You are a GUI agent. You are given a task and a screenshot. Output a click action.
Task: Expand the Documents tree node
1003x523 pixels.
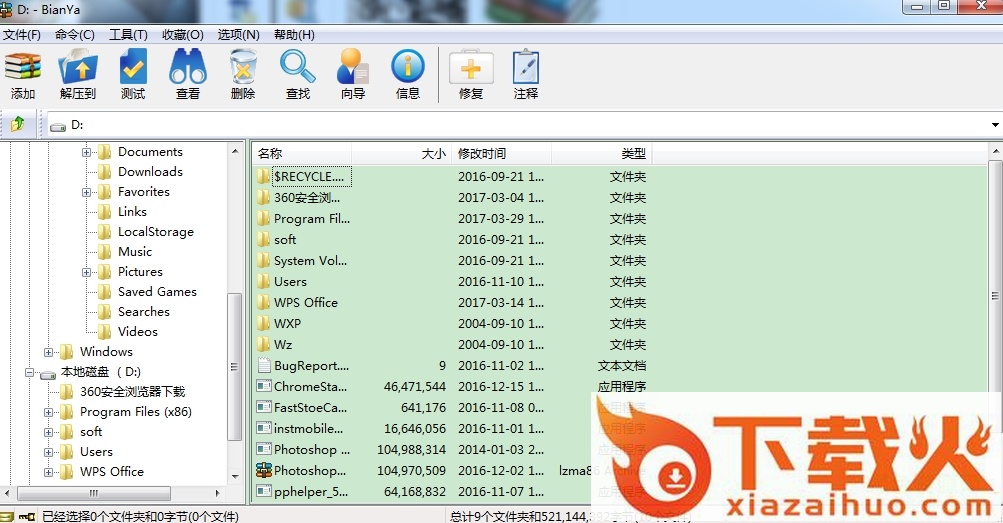[86, 152]
